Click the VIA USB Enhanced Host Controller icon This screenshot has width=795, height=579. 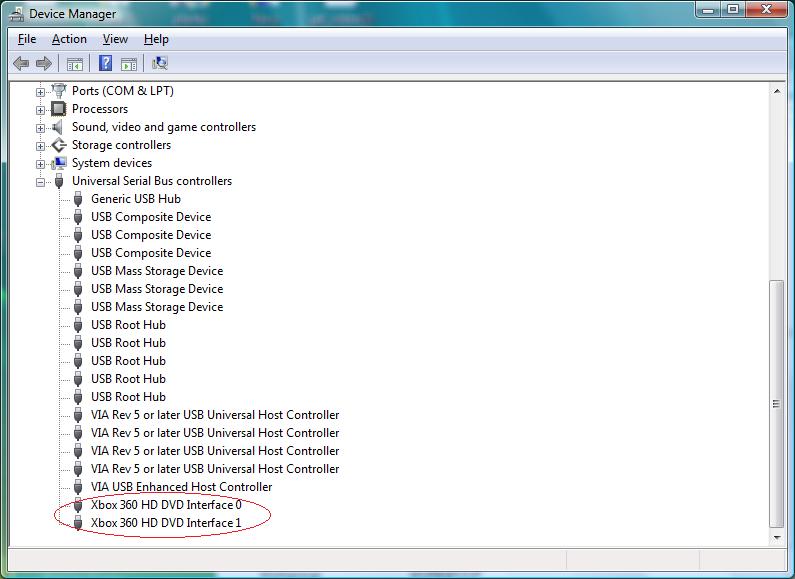78,487
